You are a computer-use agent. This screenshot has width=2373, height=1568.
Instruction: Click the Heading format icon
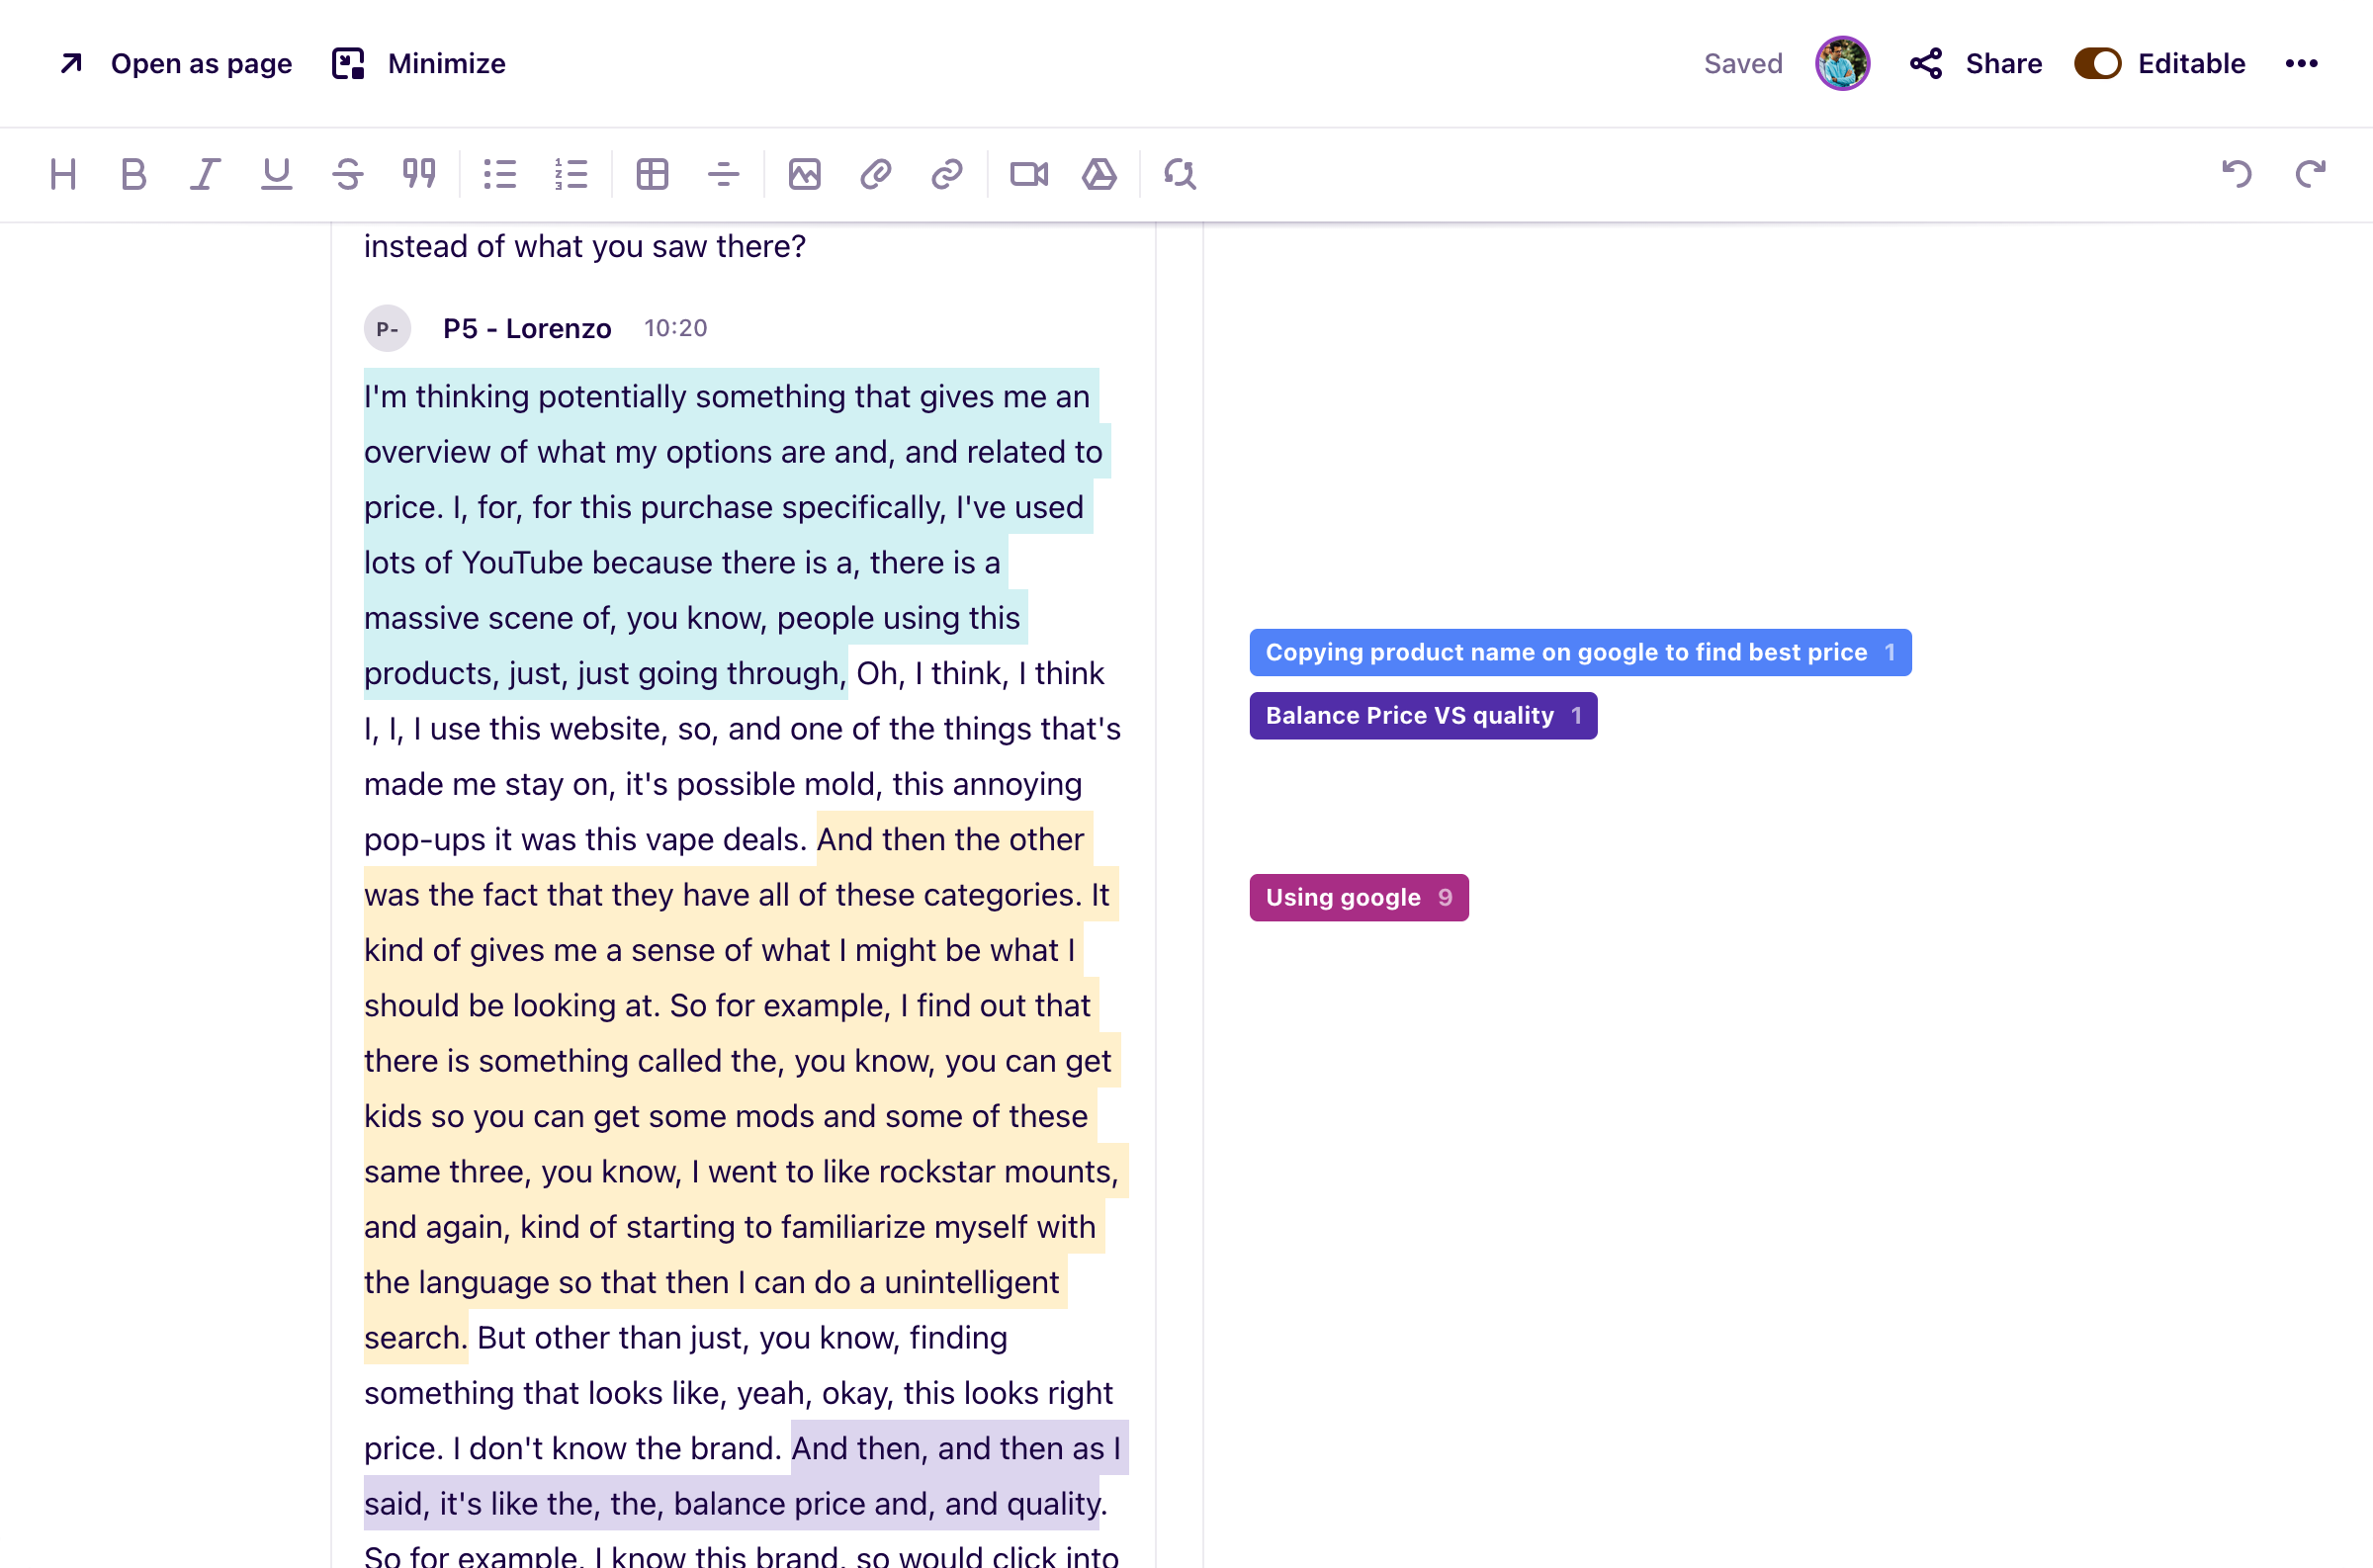click(63, 175)
